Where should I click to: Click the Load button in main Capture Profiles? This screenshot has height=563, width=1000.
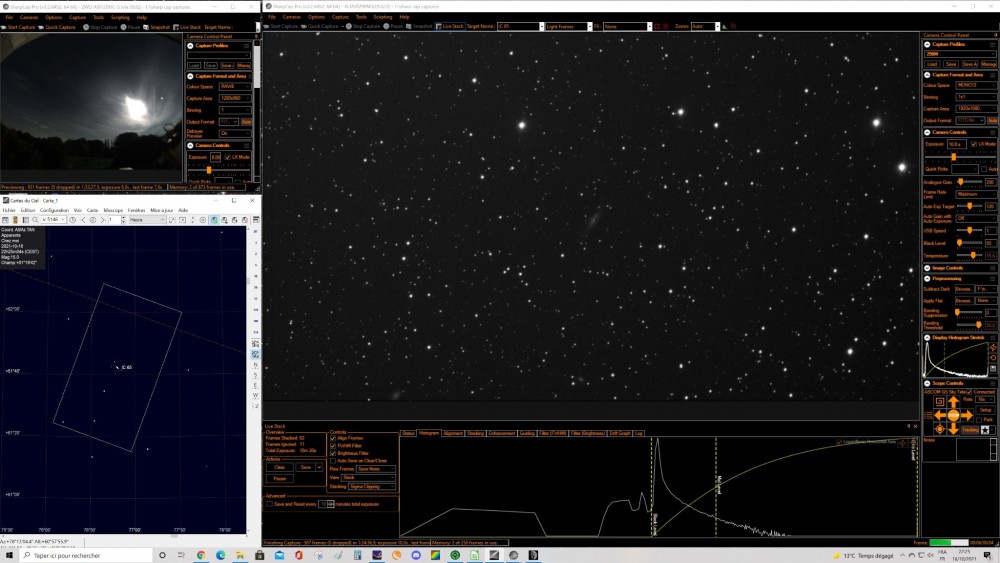point(932,64)
